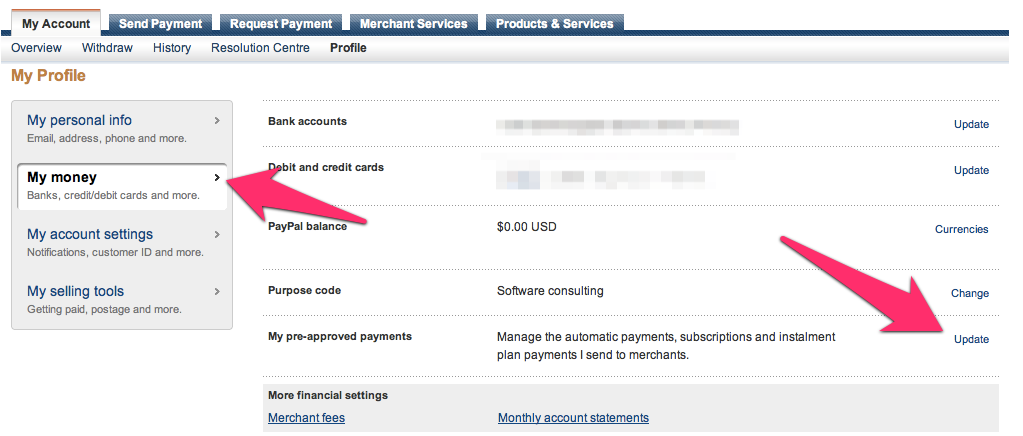Click the My money chevron arrow
Viewport: 1023px width, 436px height.
click(217, 178)
